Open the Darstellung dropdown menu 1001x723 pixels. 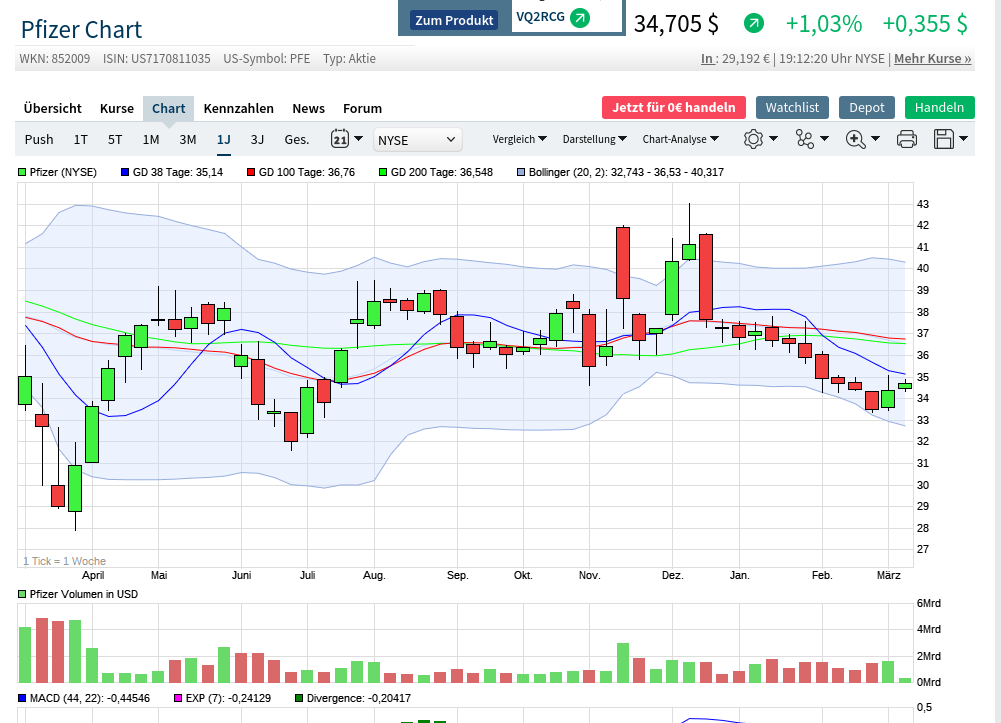pyautogui.click(x=594, y=139)
